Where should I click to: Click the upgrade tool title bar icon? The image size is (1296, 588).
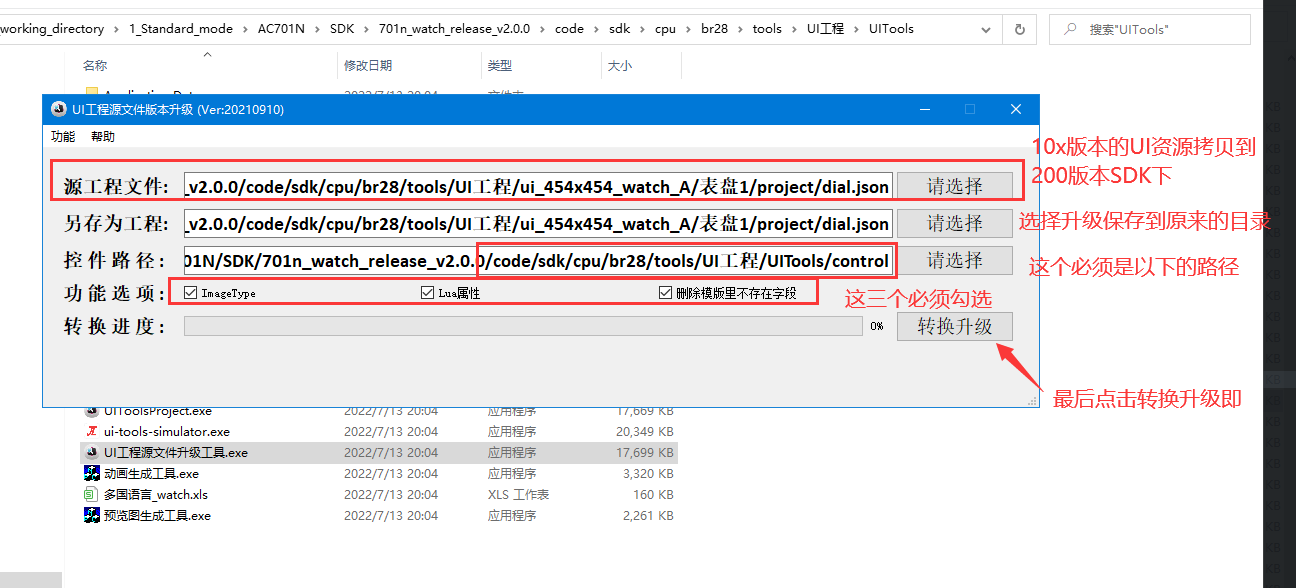point(59,109)
